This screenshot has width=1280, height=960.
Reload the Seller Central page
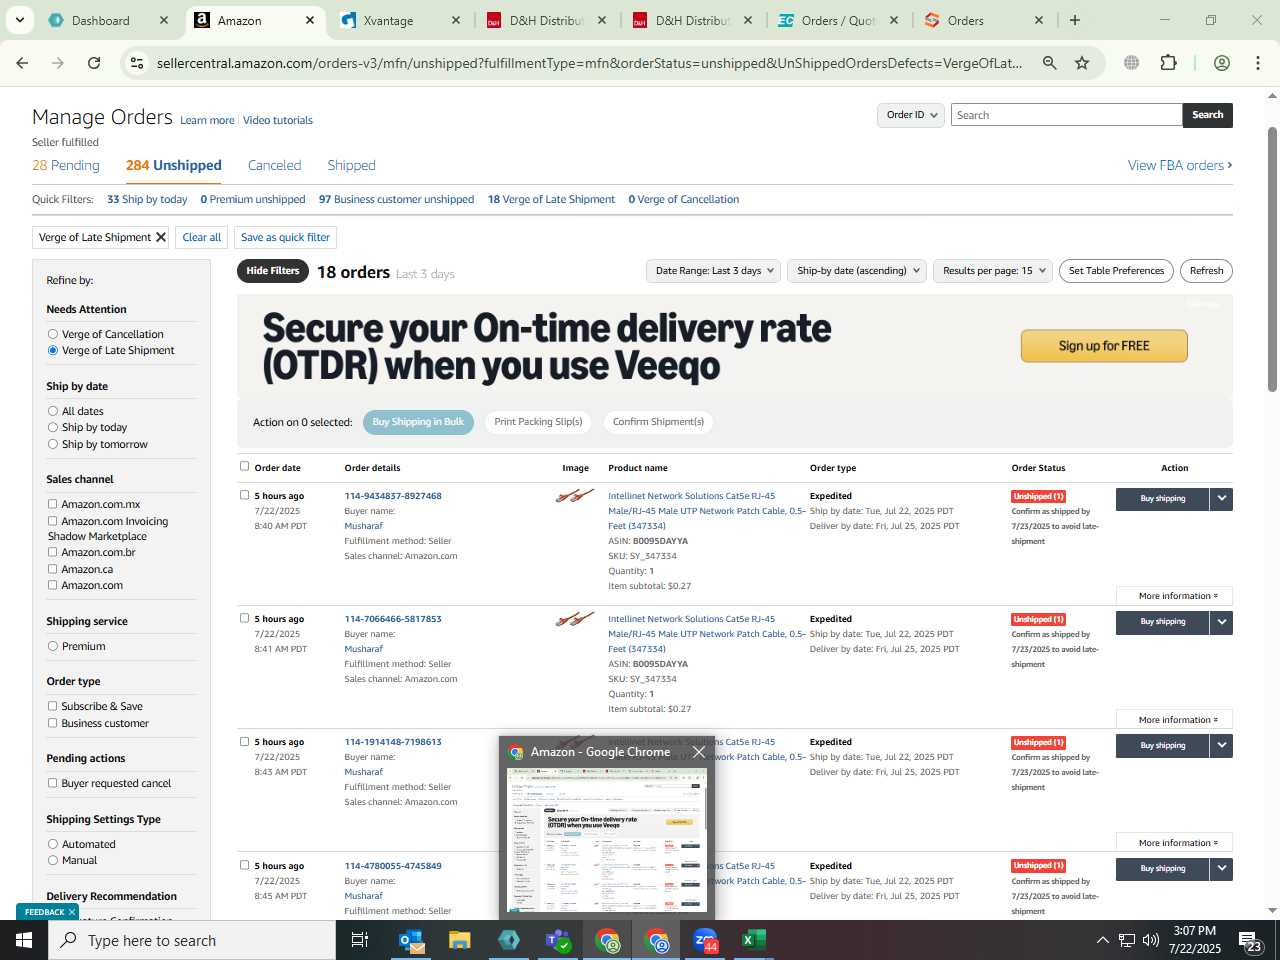(x=94, y=63)
